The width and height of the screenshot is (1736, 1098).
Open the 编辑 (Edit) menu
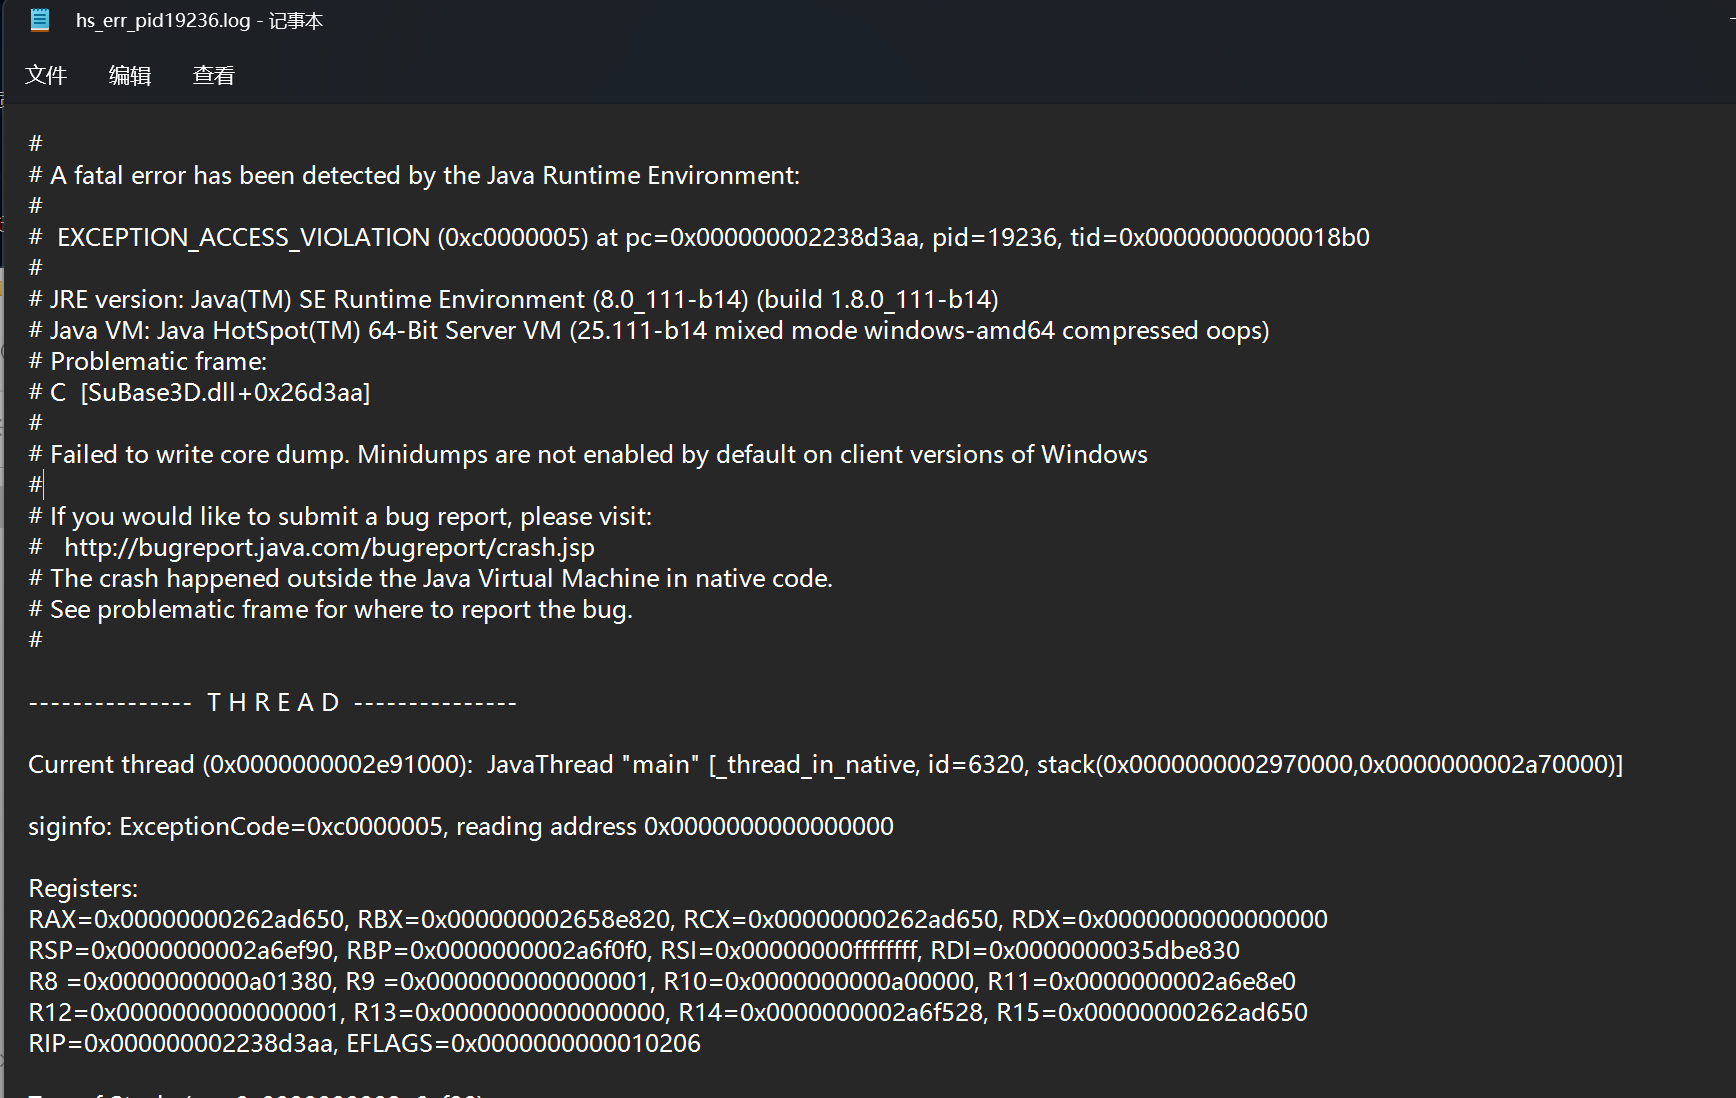130,75
